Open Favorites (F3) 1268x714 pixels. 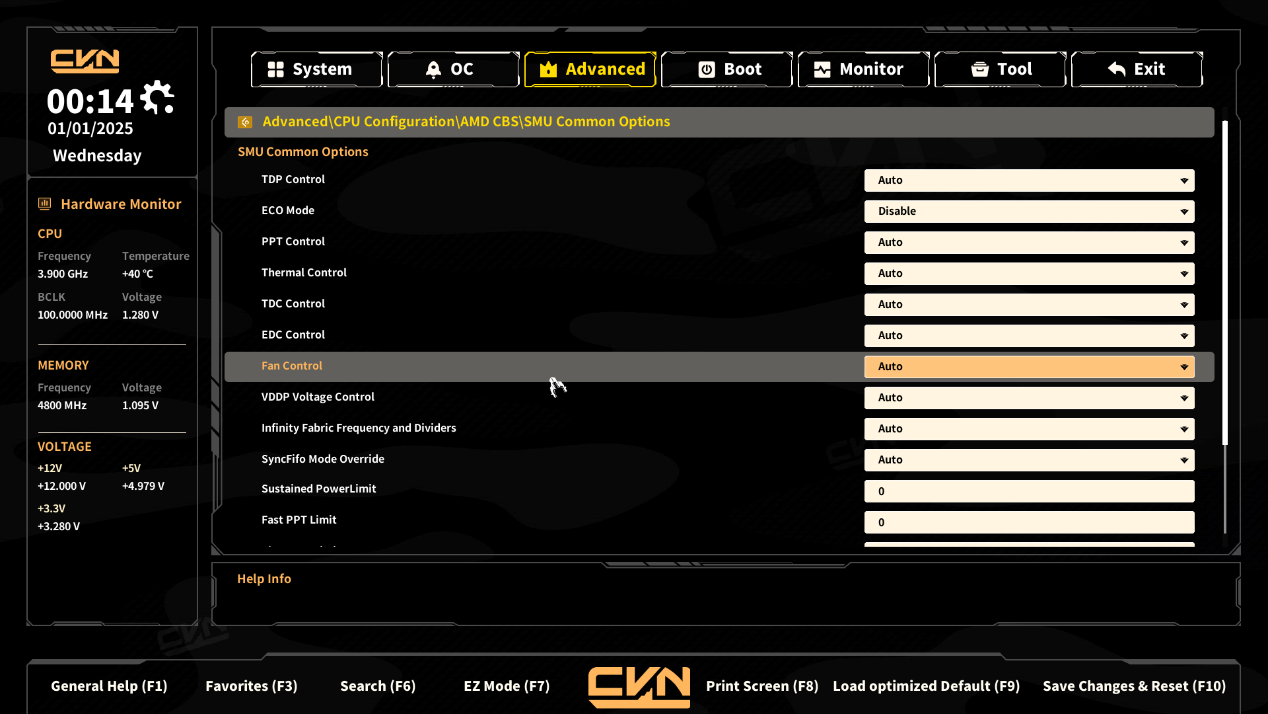tap(251, 686)
